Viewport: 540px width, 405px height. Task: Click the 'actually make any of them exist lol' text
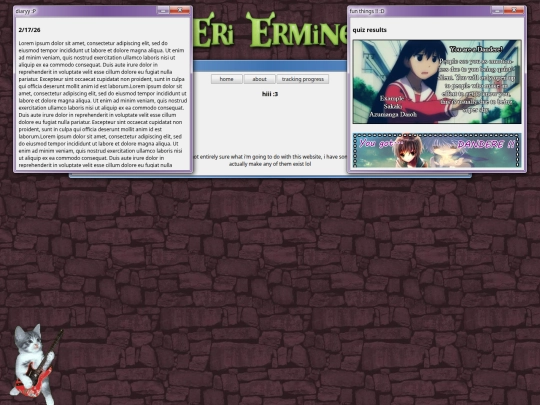(270, 164)
